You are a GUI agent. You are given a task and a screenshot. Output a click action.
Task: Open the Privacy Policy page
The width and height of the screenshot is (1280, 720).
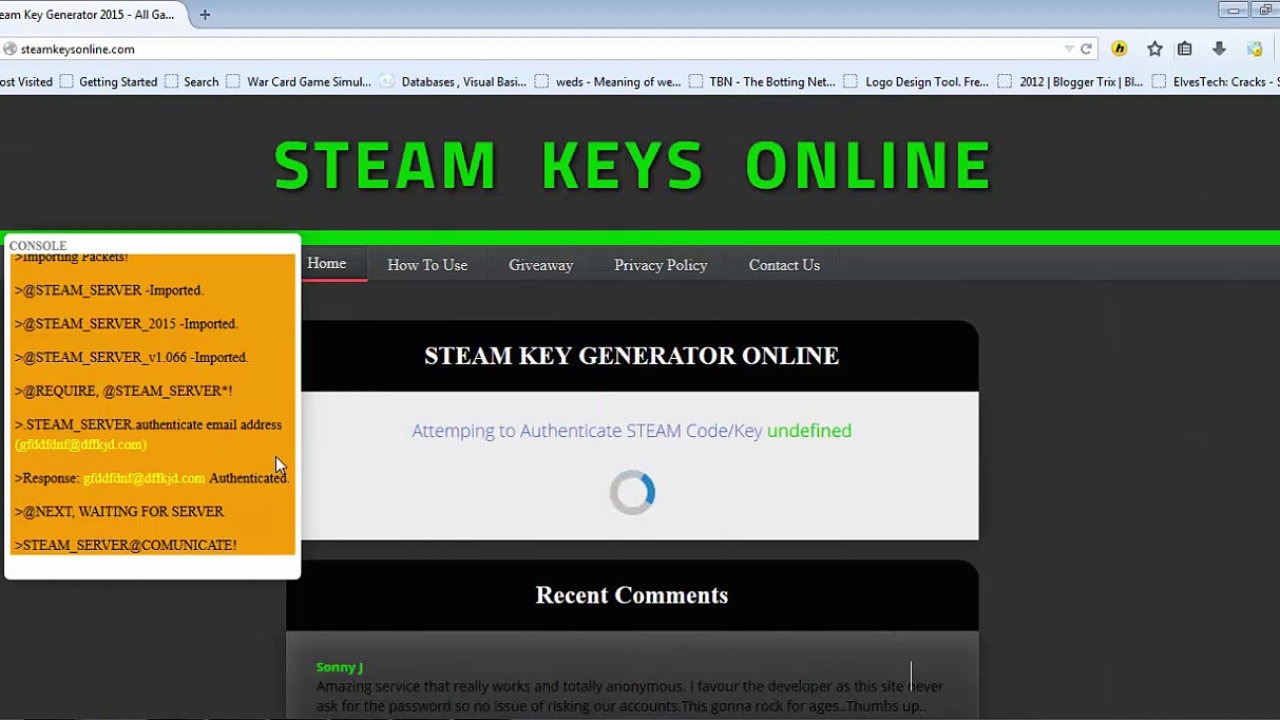661,265
